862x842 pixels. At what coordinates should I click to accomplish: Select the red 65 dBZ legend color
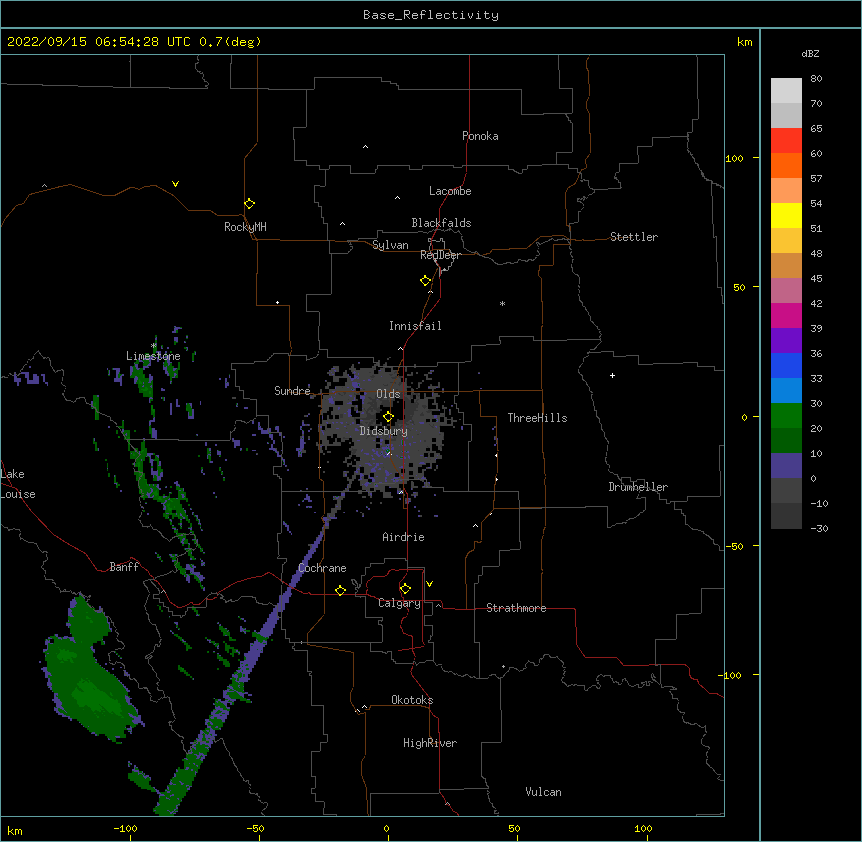coord(786,140)
